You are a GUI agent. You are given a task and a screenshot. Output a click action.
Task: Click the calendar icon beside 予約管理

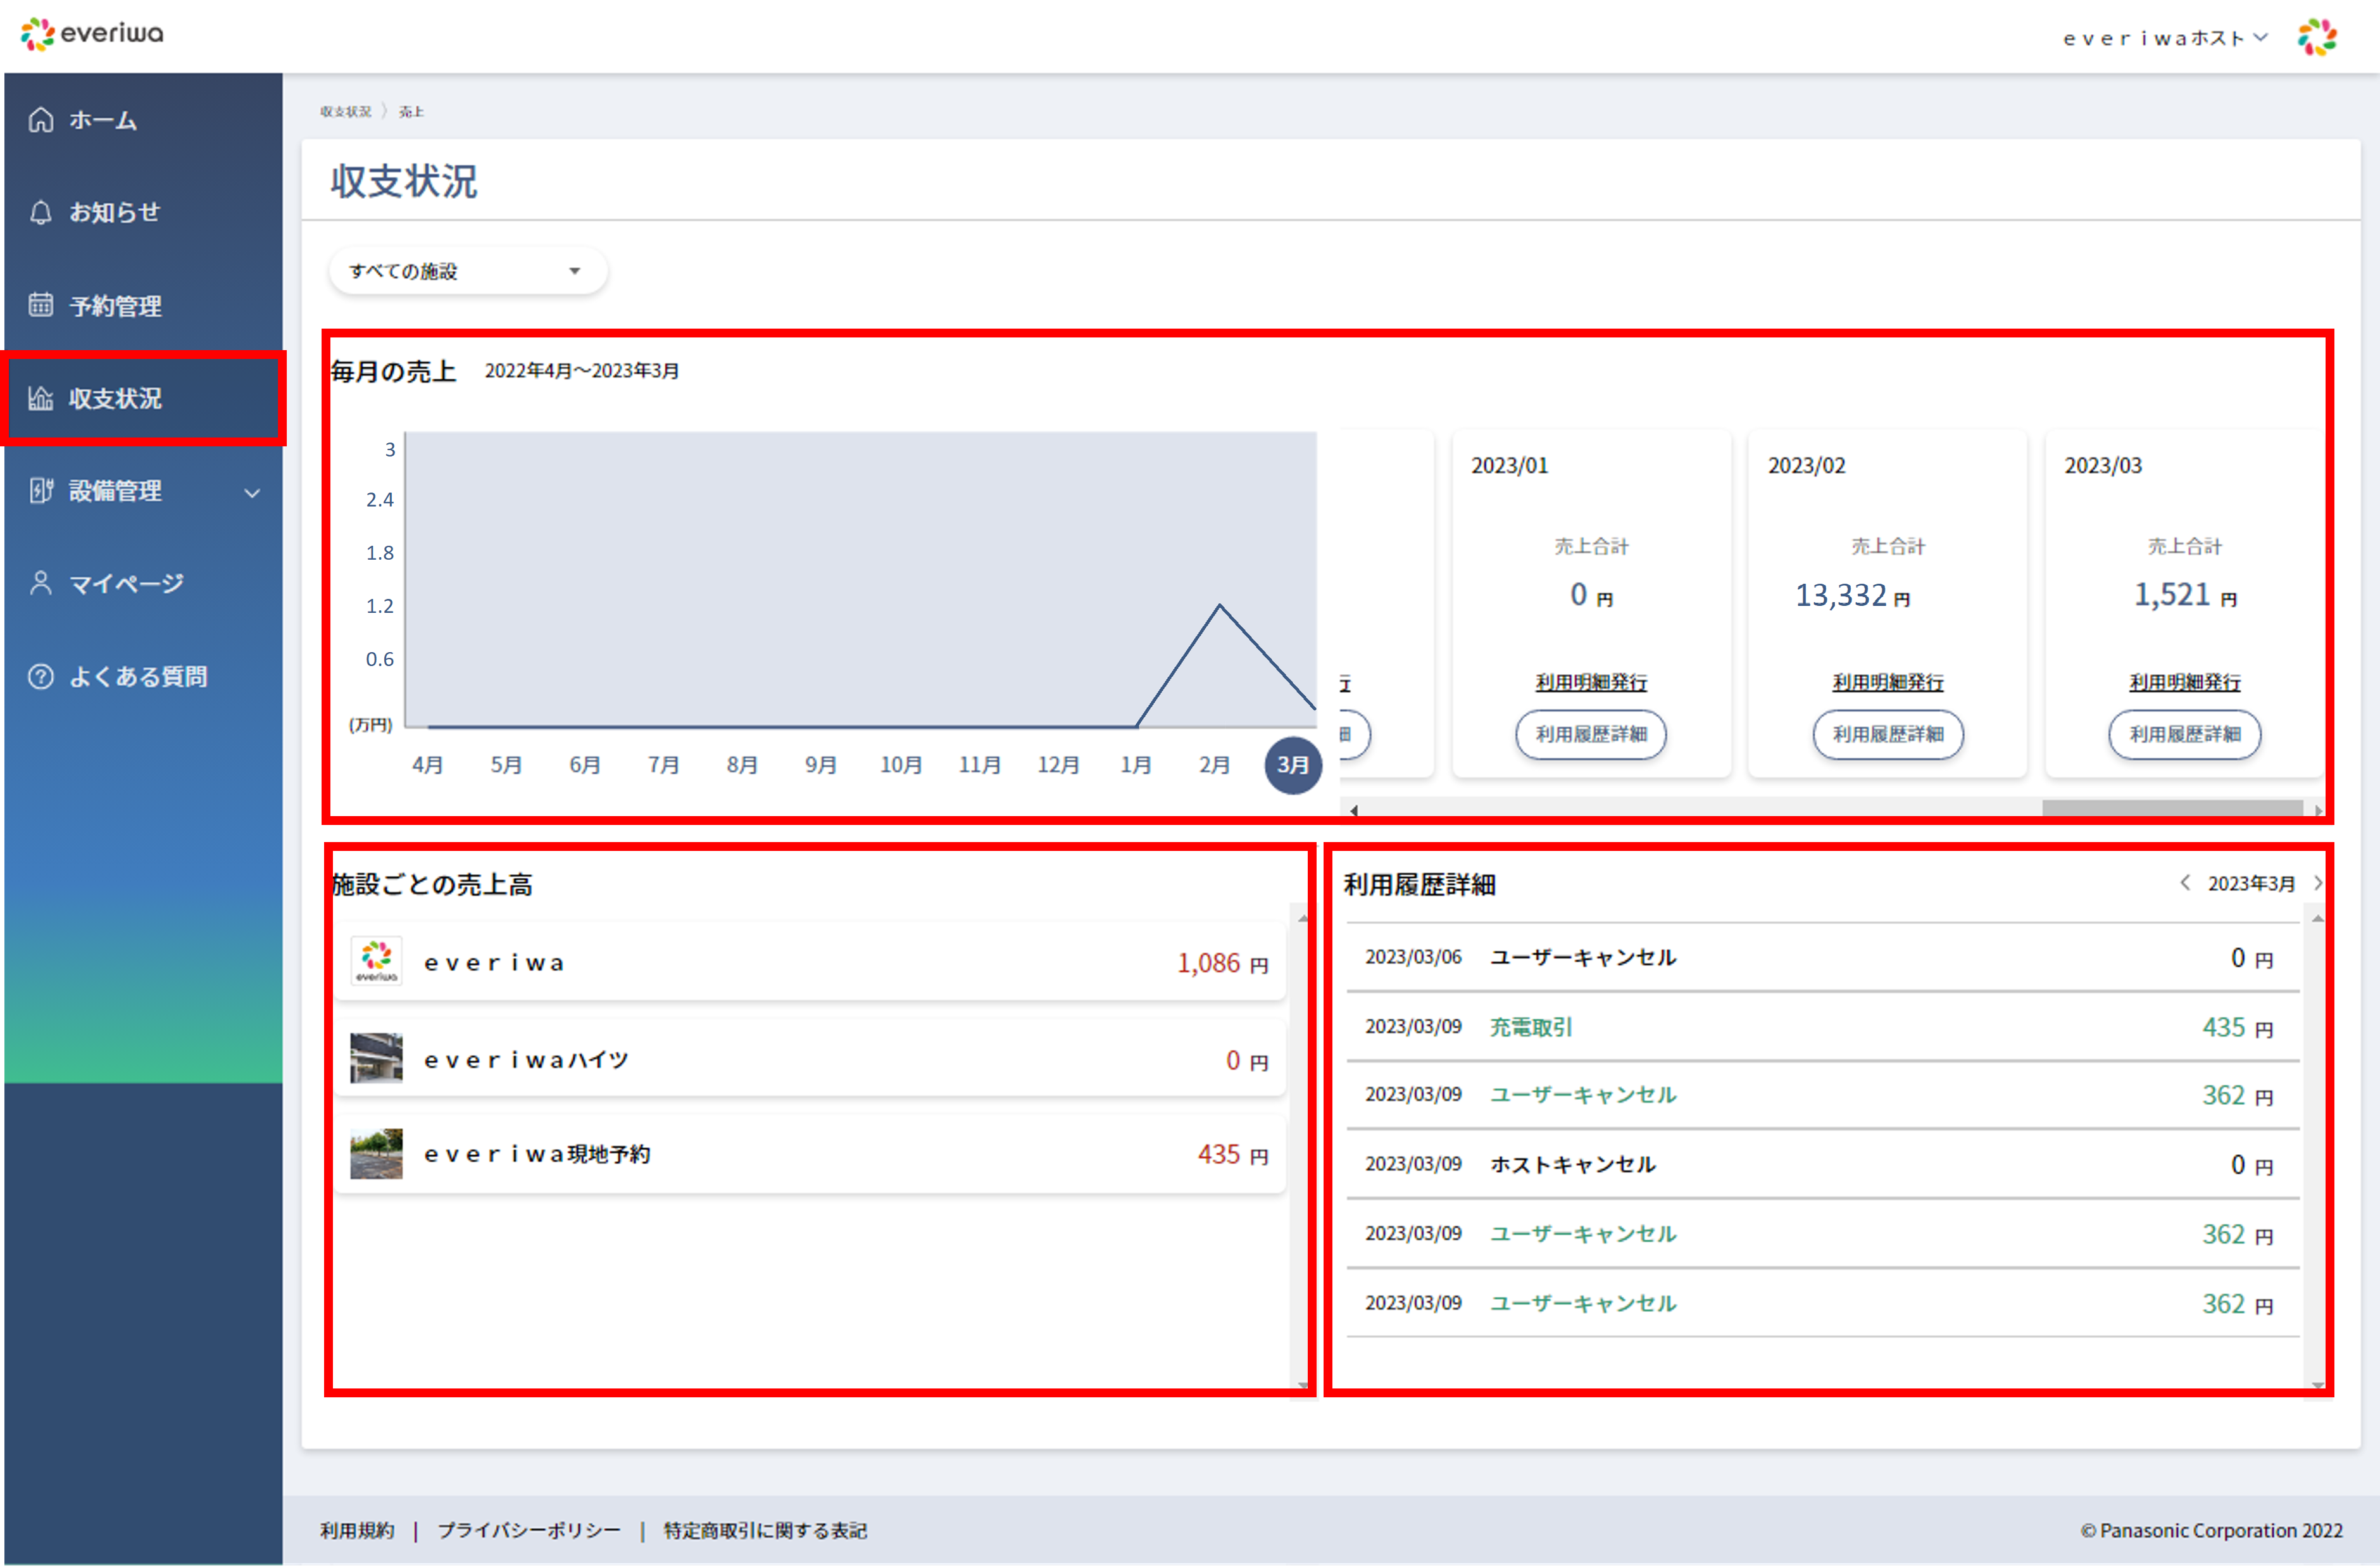click(41, 305)
